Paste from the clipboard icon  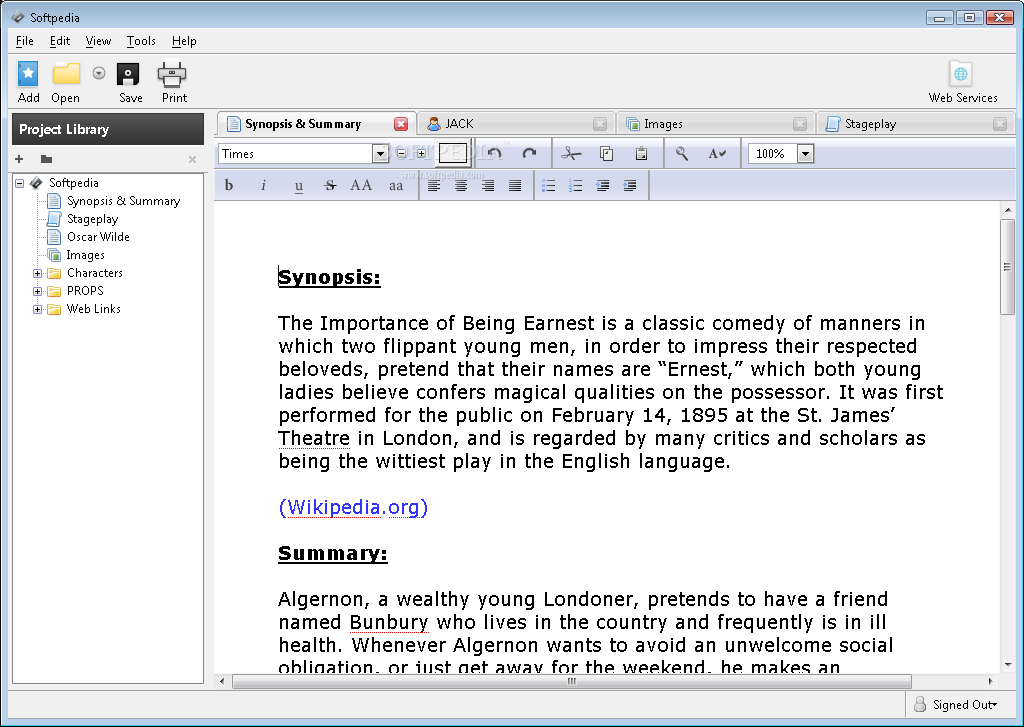tap(641, 153)
